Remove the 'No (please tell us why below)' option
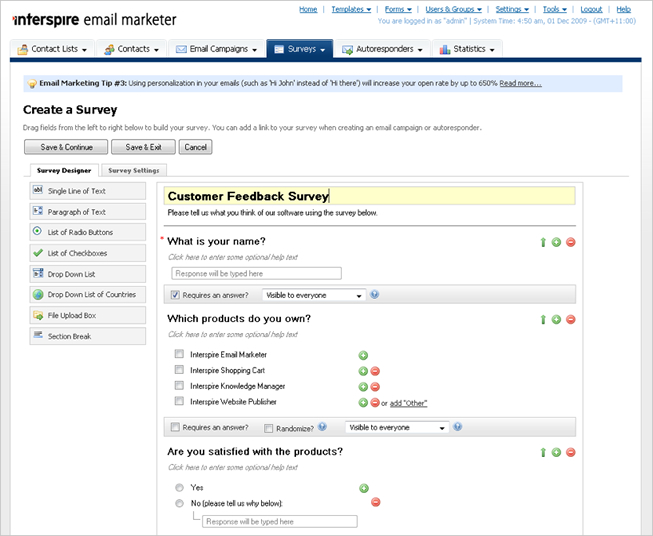Viewport: 653px width, 536px height. click(x=376, y=502)
